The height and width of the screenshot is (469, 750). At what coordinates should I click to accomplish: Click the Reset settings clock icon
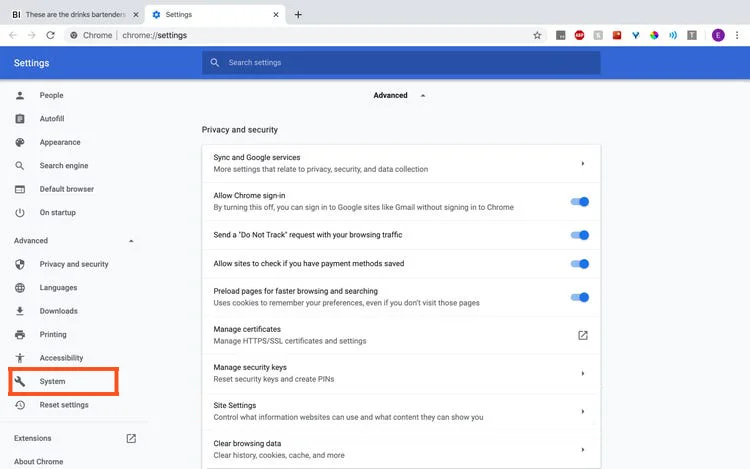[x=20, y=404]
